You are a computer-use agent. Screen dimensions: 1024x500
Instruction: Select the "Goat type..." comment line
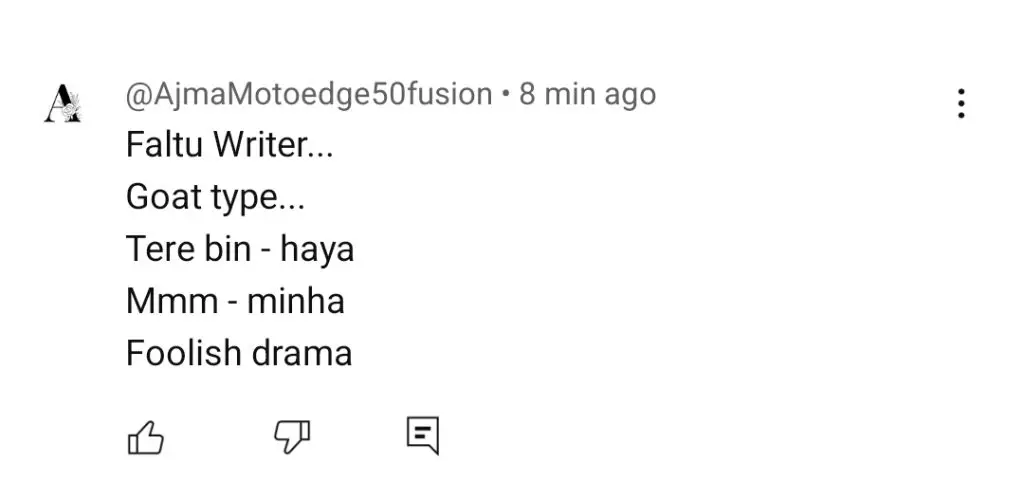pos(216,197)
